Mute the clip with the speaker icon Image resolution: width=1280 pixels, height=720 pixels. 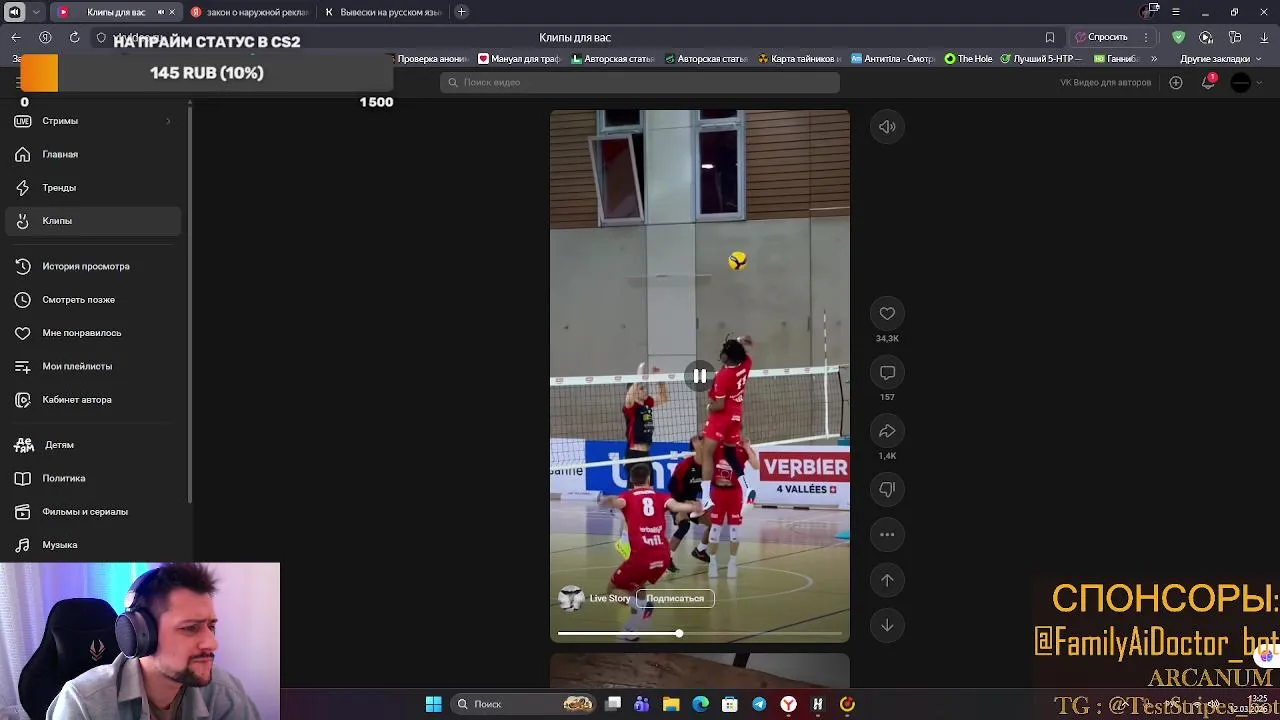[x=887, y=127]
